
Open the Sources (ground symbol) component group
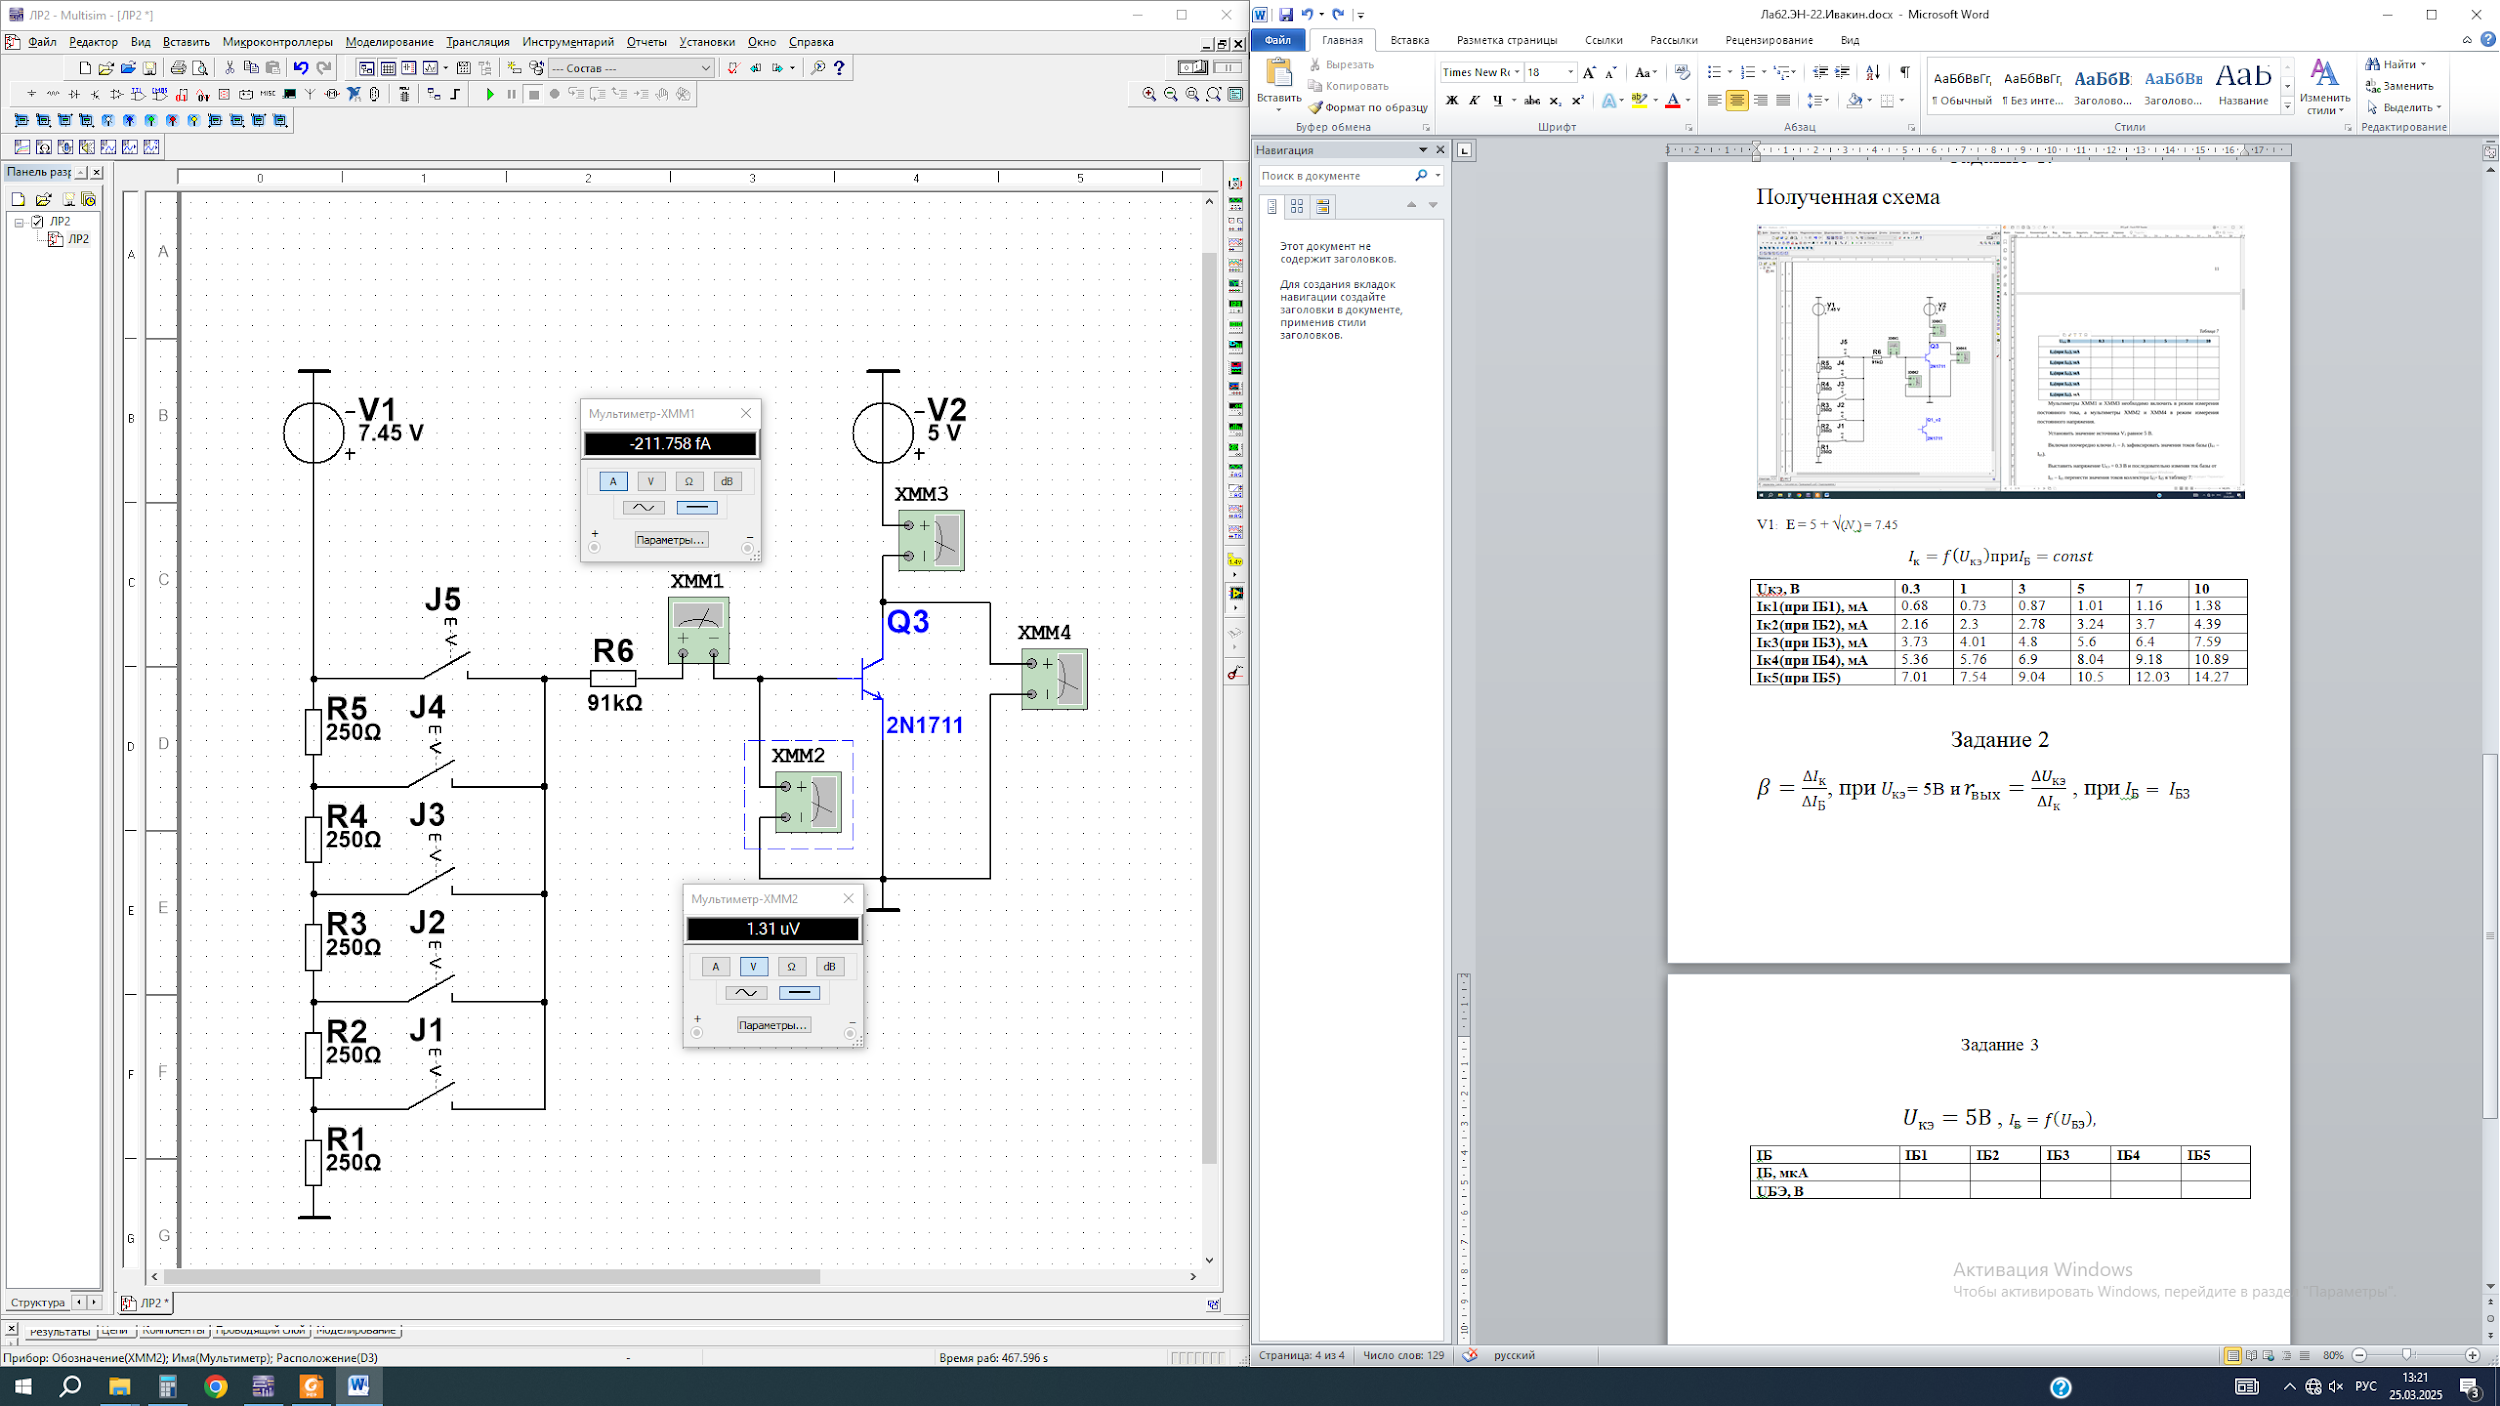tap(31, 94)
